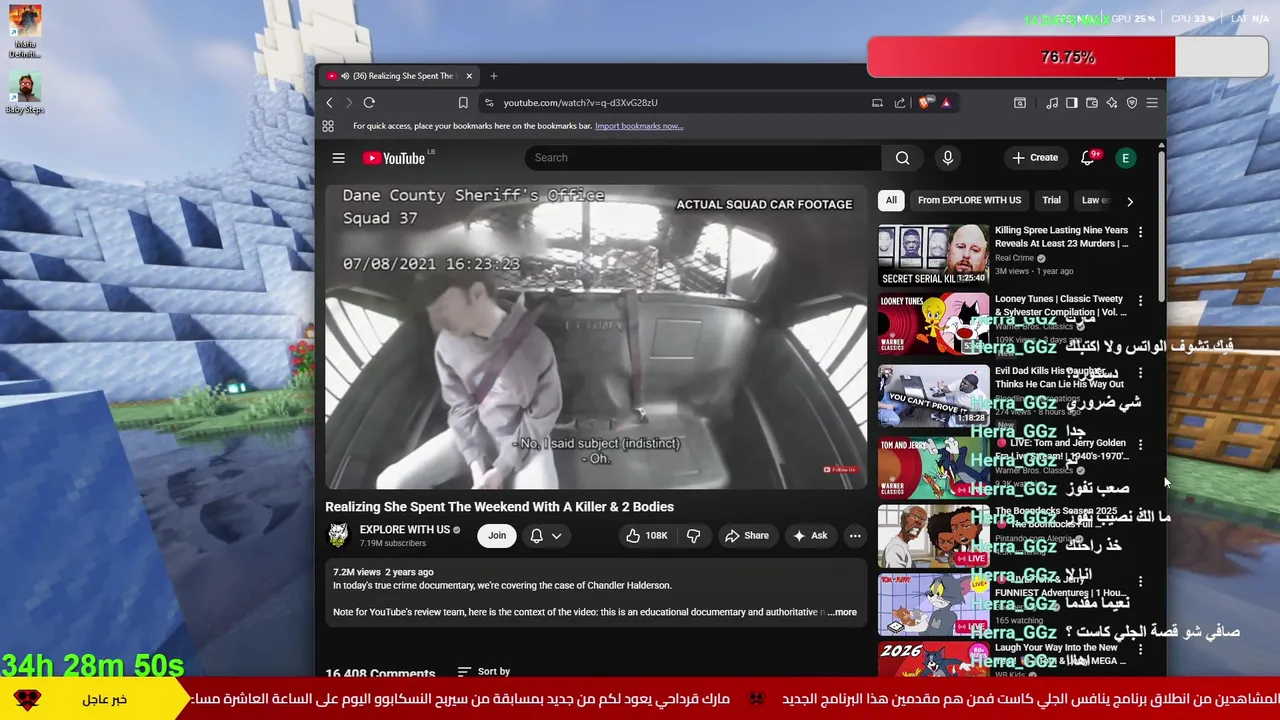Click Import bookmarks now link
Viewport: 1280px width, 720px height.
coord(639,126)
